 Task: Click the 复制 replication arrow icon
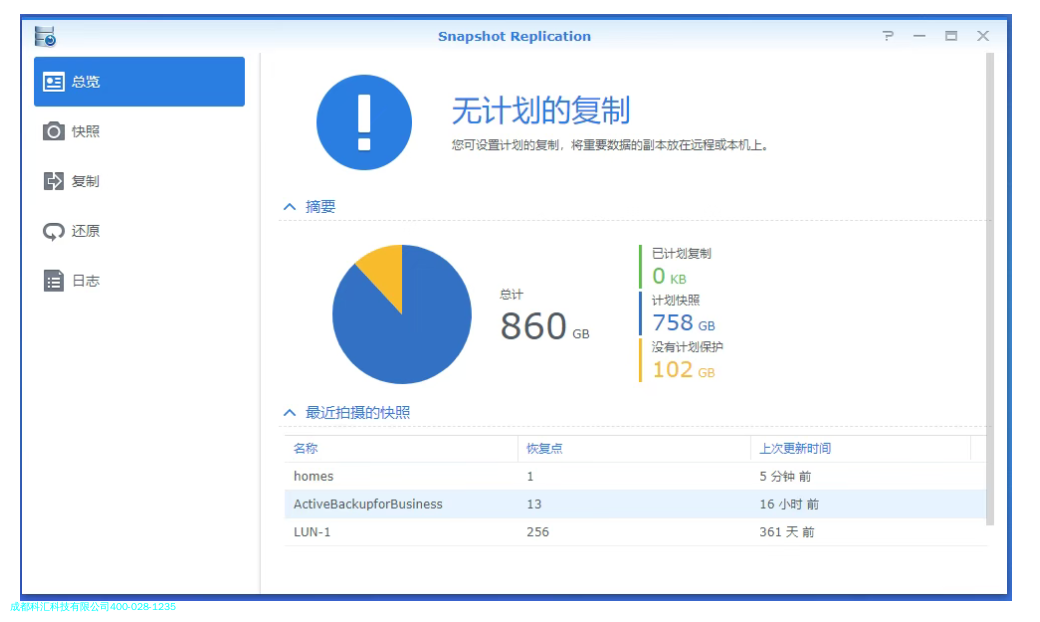pos(54,181)
